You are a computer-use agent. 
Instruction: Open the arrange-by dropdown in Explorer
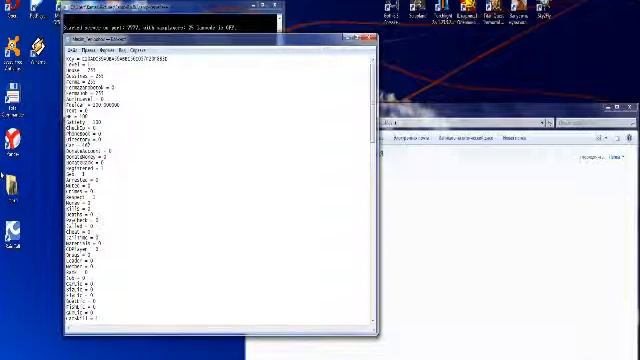point(616,157)
